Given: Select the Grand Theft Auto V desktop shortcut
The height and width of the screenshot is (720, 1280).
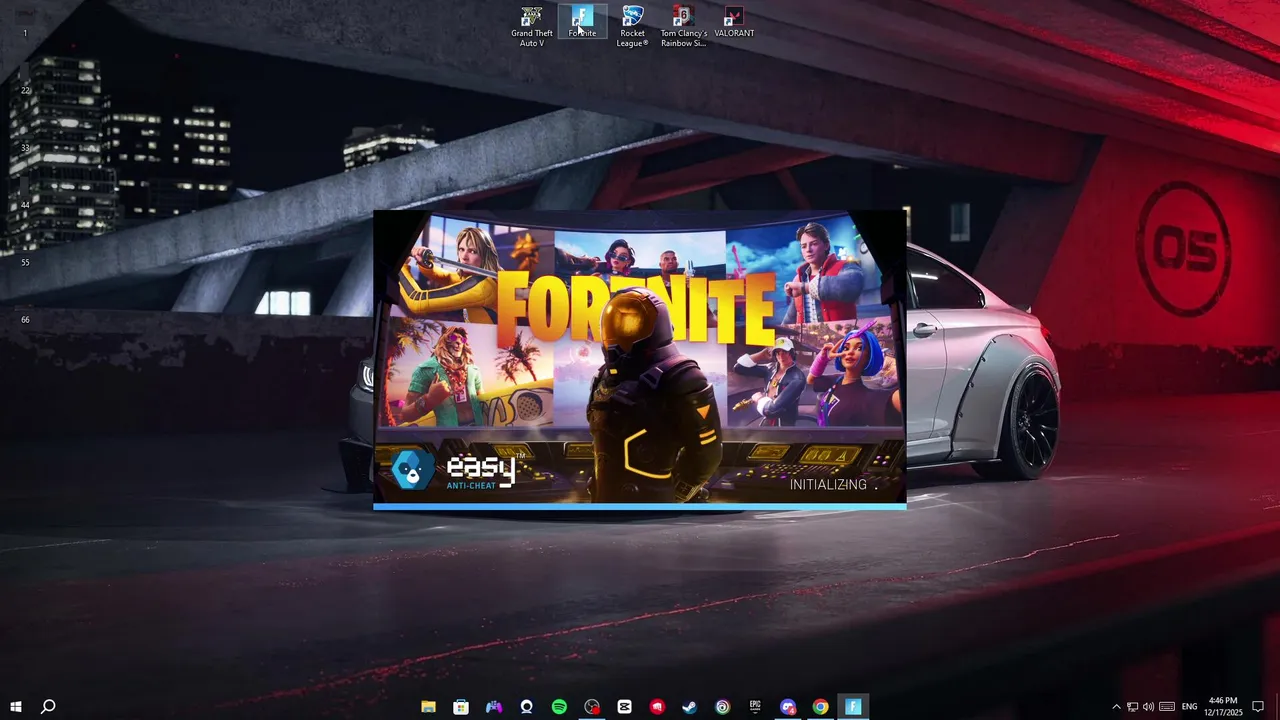Looking at the screenshot, I should (x=532, y=27).
